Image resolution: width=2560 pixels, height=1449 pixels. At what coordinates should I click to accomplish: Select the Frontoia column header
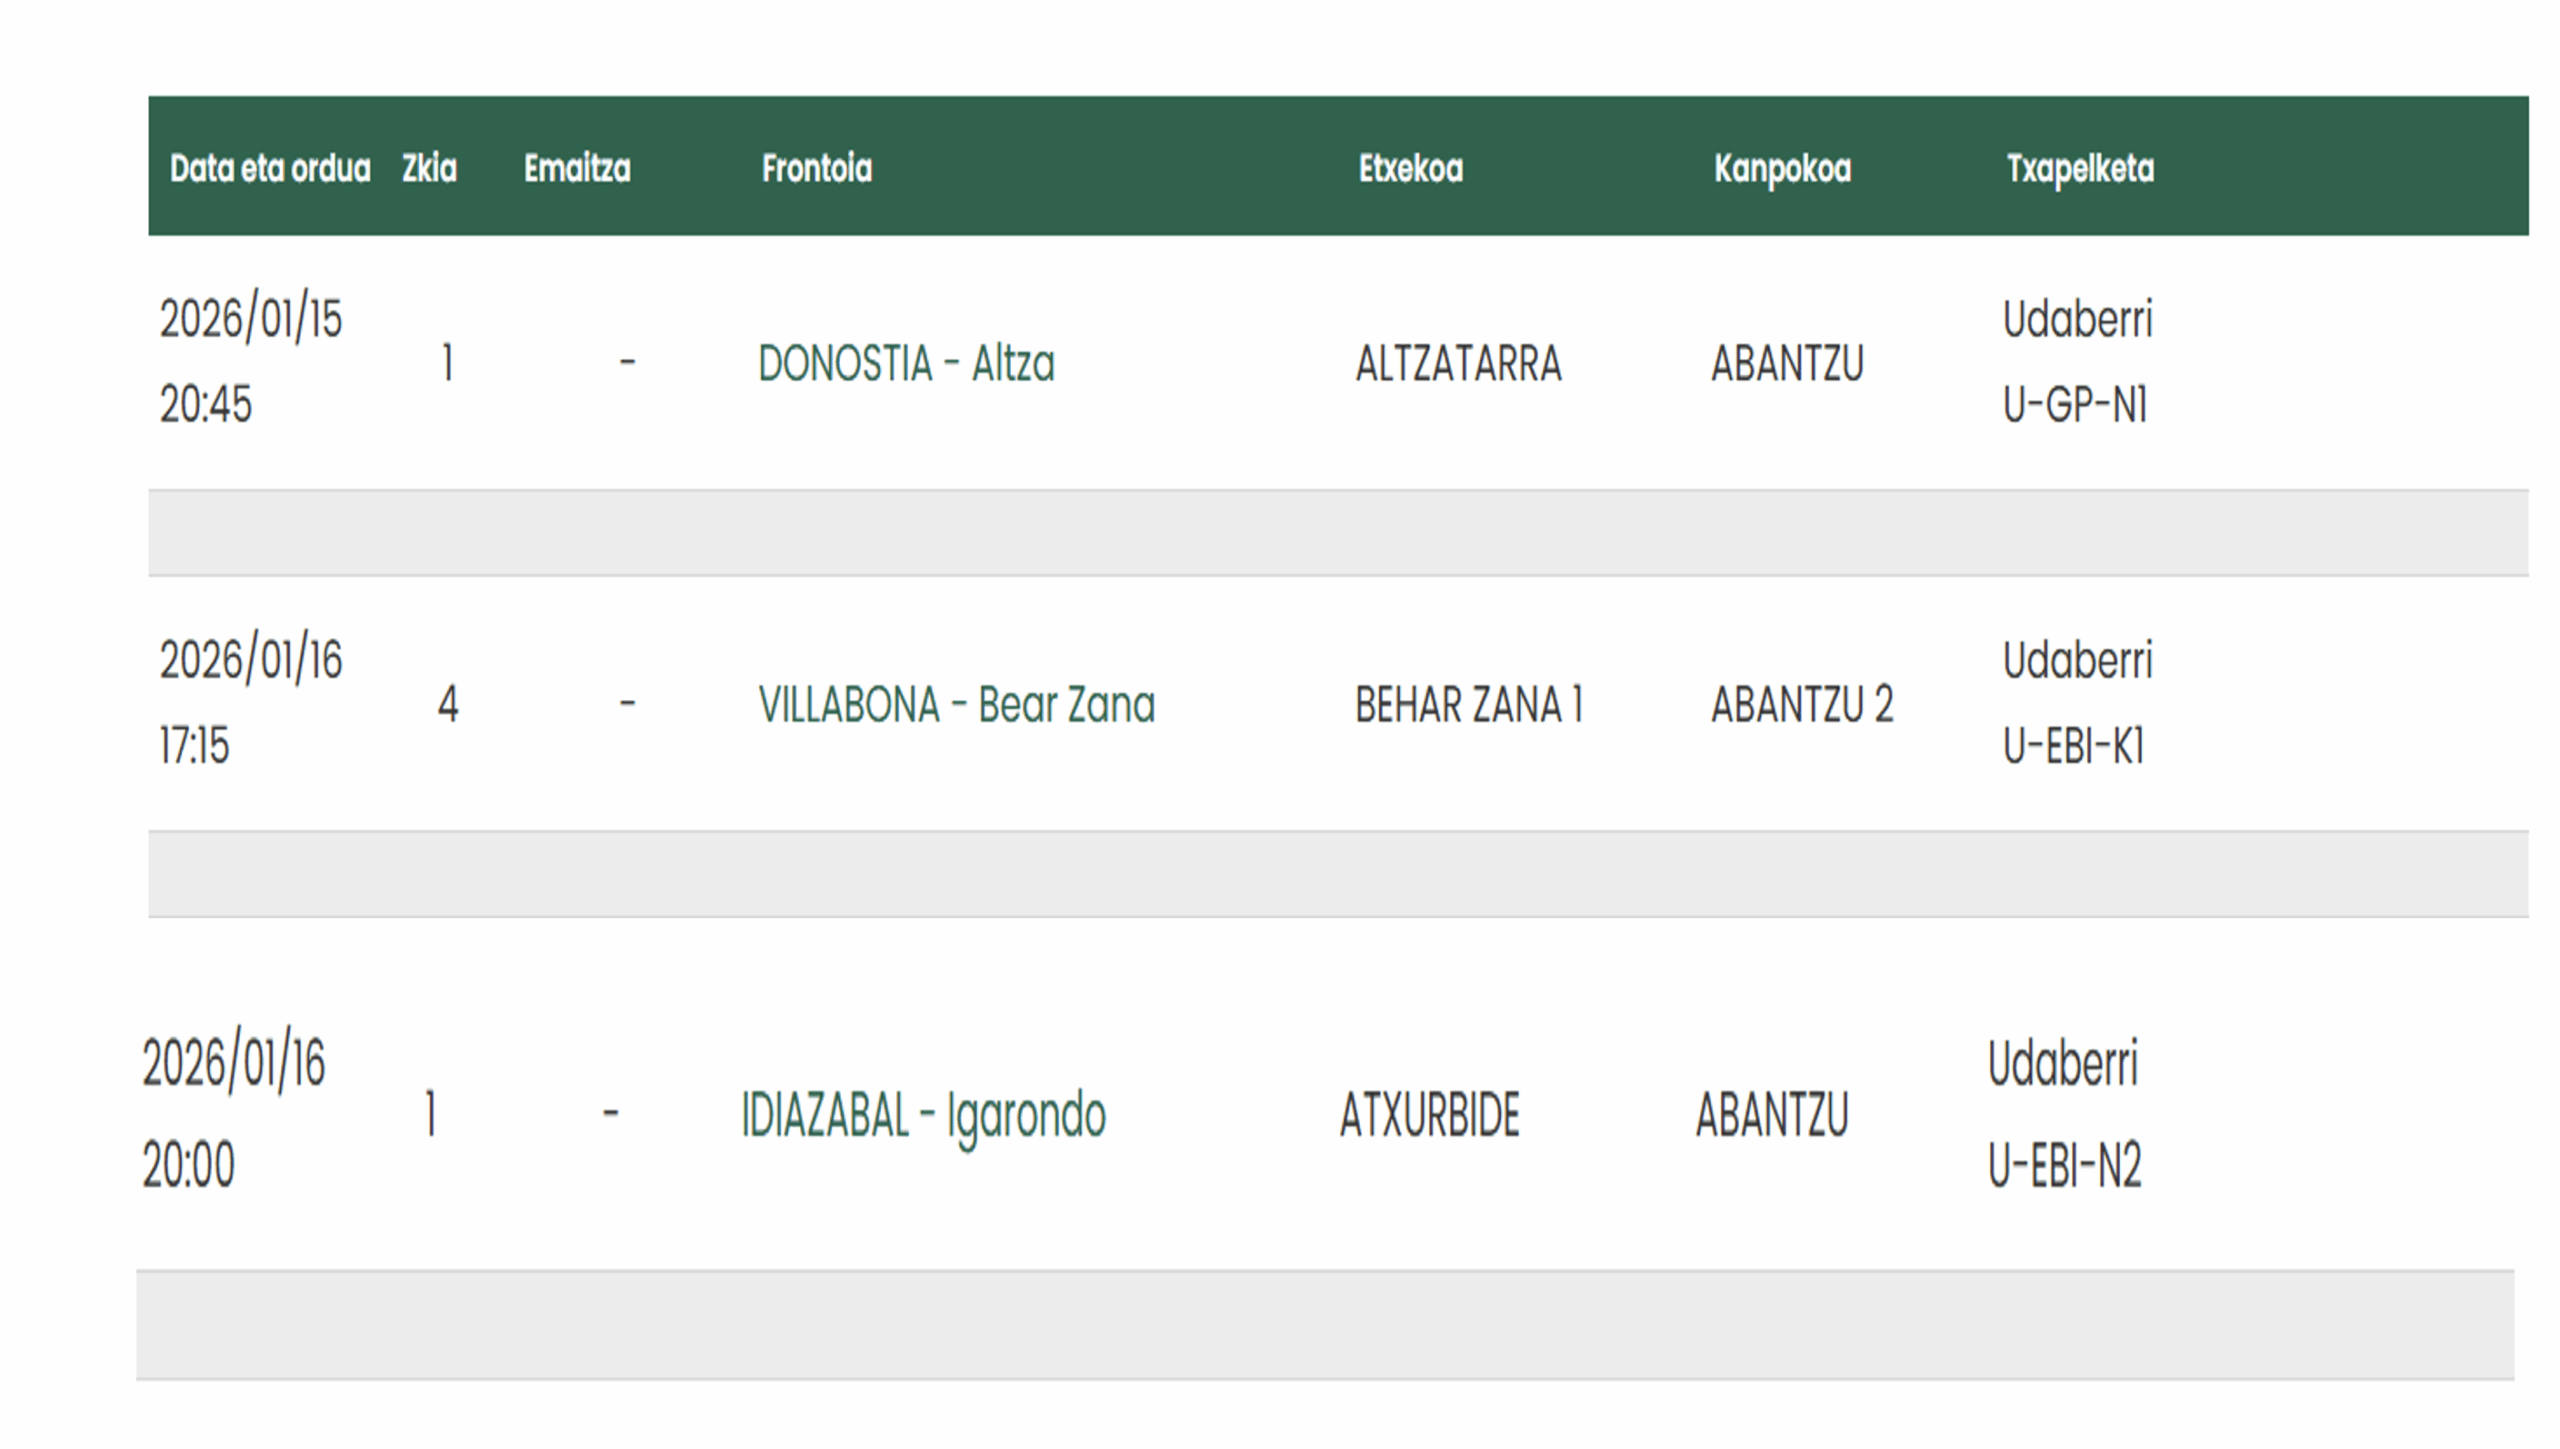coord(816,168)
